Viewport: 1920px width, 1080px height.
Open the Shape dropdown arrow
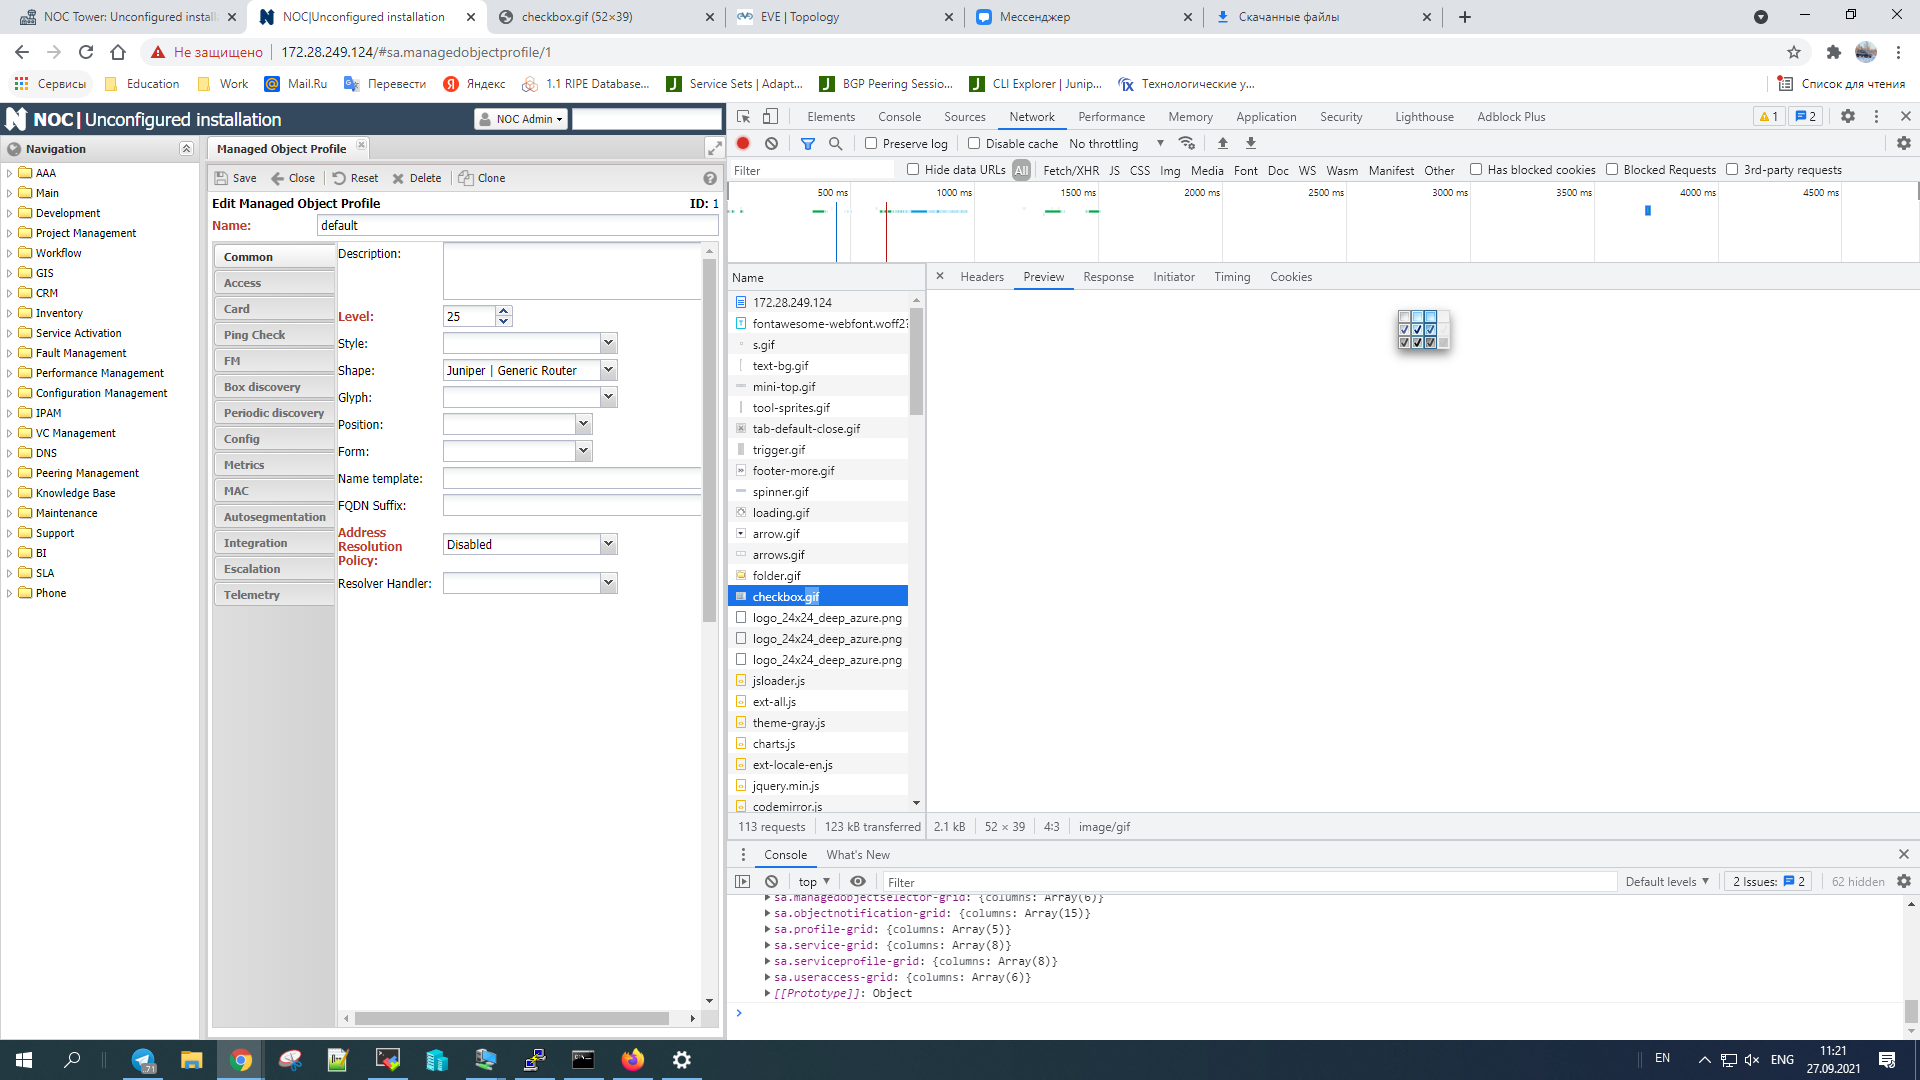(x=608, y=370)
